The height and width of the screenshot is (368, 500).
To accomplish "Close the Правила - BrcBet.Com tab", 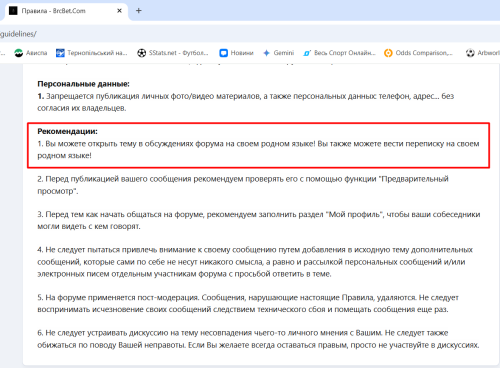I will (119, 11).
